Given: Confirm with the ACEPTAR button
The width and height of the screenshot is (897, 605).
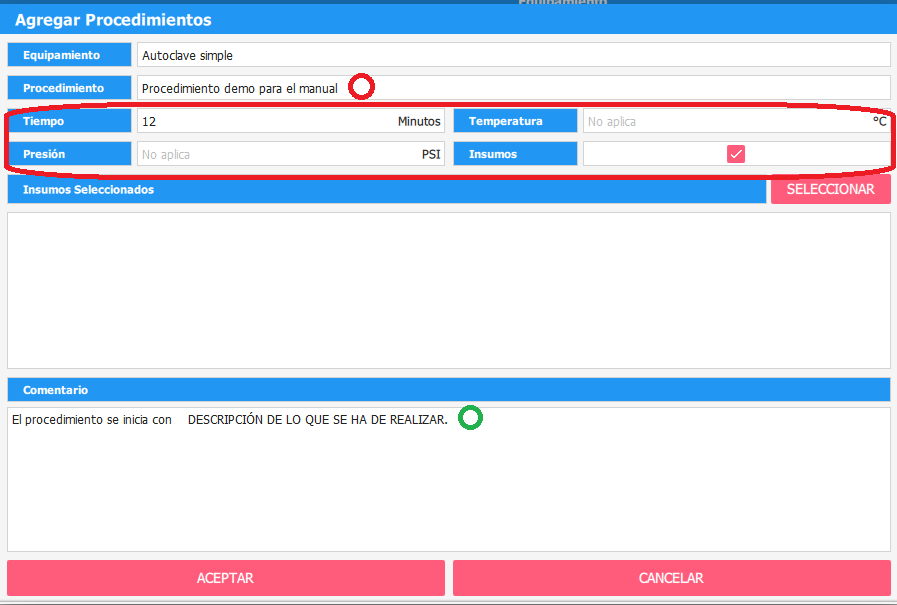Looking at the screenshot, I should pos(225,578).
